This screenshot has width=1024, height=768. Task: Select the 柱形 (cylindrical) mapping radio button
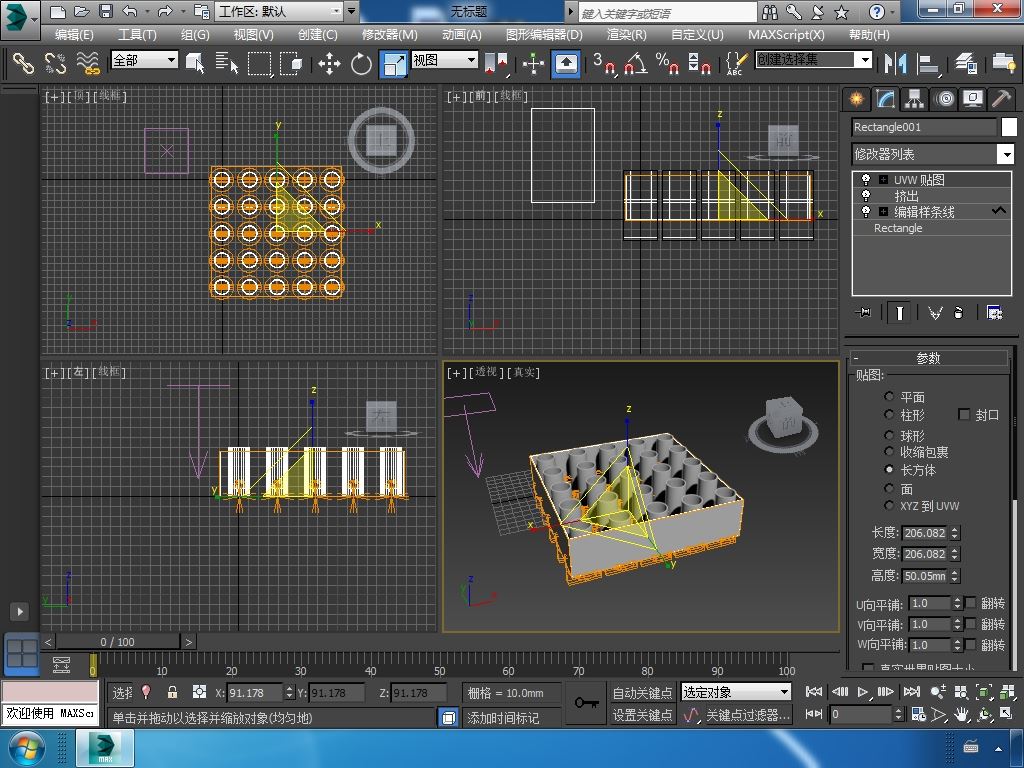(889, 414)
